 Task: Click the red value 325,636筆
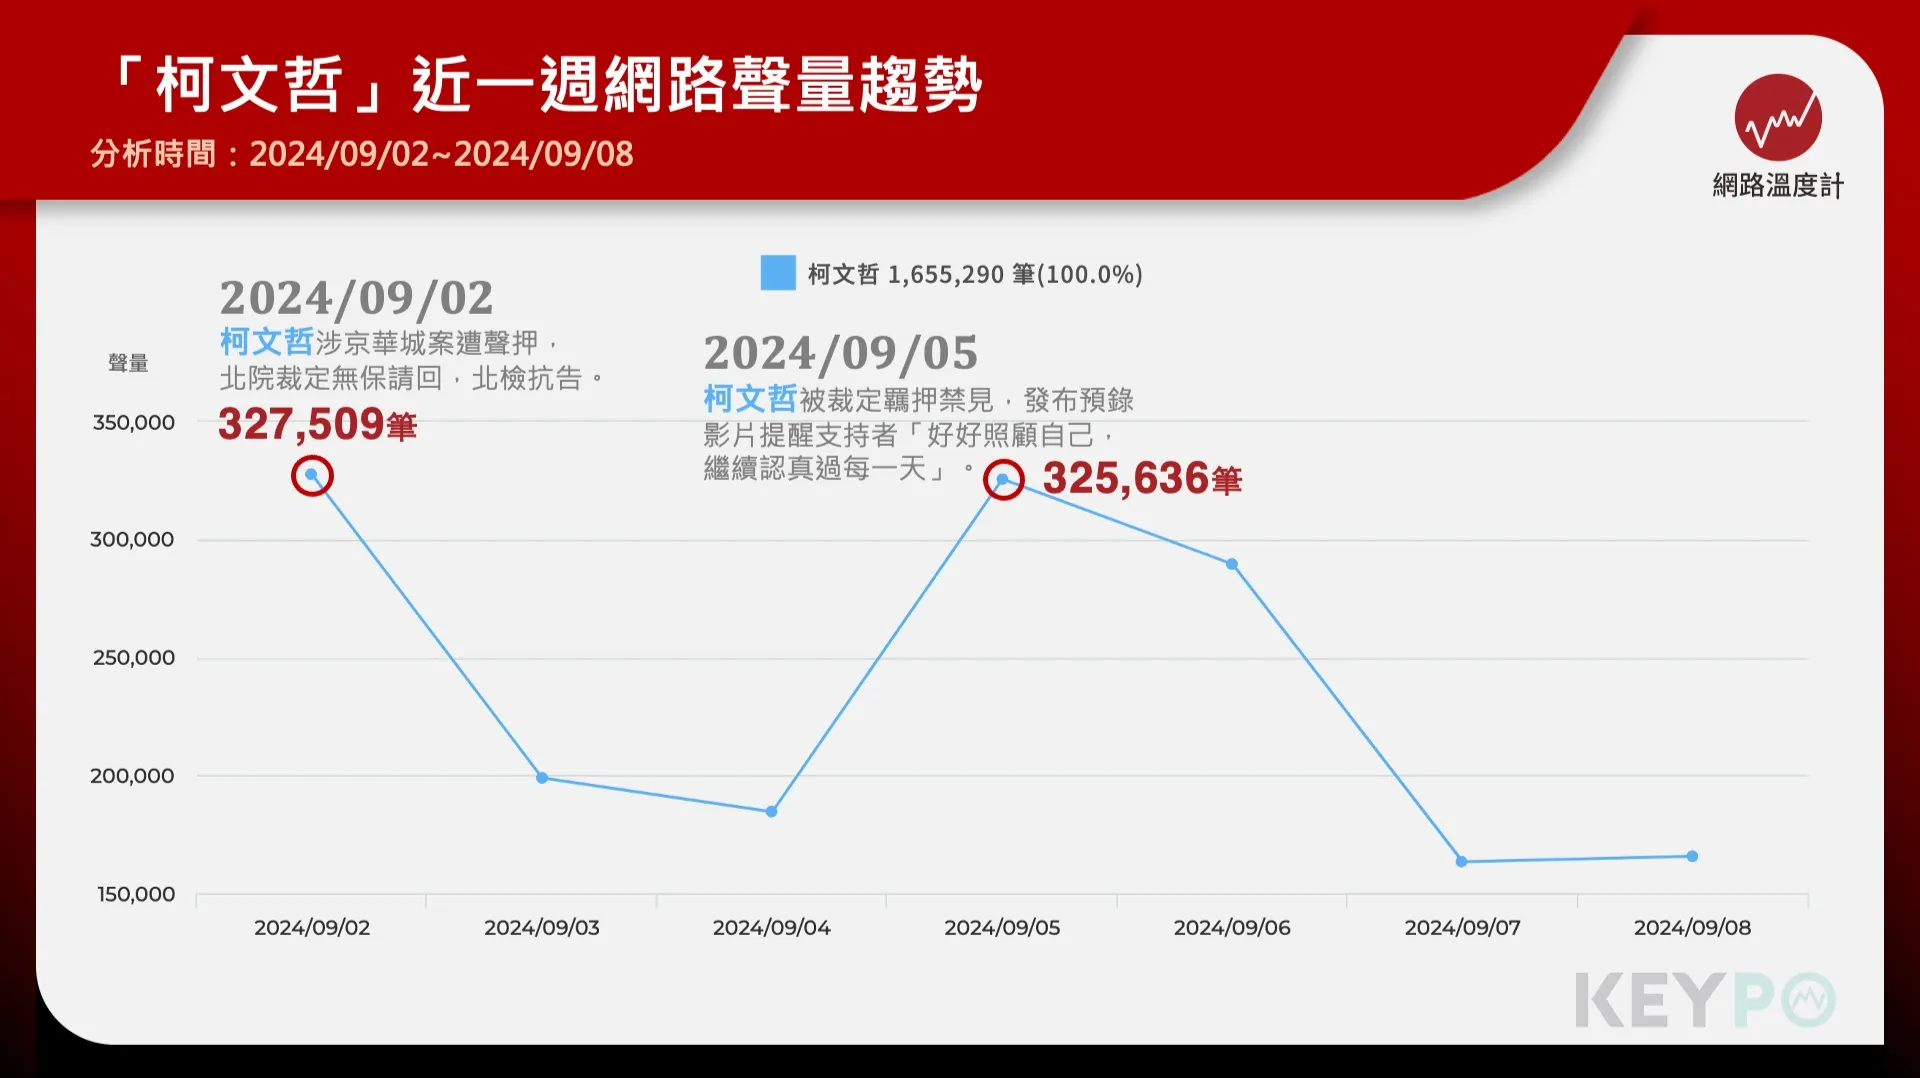point(1142,478)
